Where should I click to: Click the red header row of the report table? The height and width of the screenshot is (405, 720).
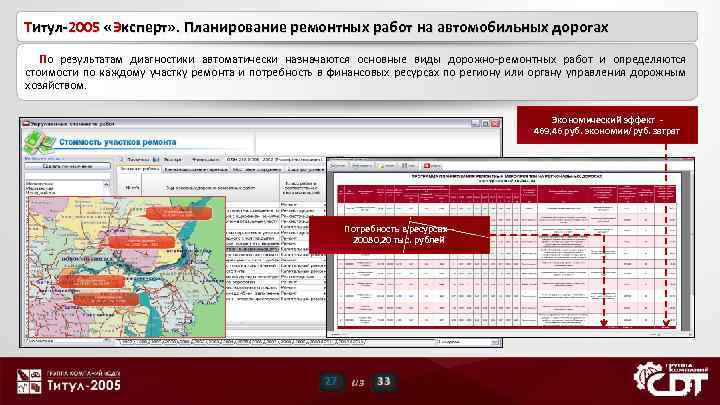(506, 193)
